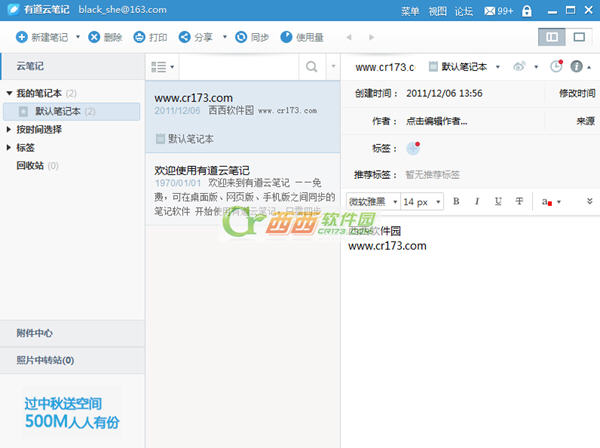This screenshot has width=600, height=448.
Task: Go forward with the right navigation arrow
Action: [x=371, y=37]
